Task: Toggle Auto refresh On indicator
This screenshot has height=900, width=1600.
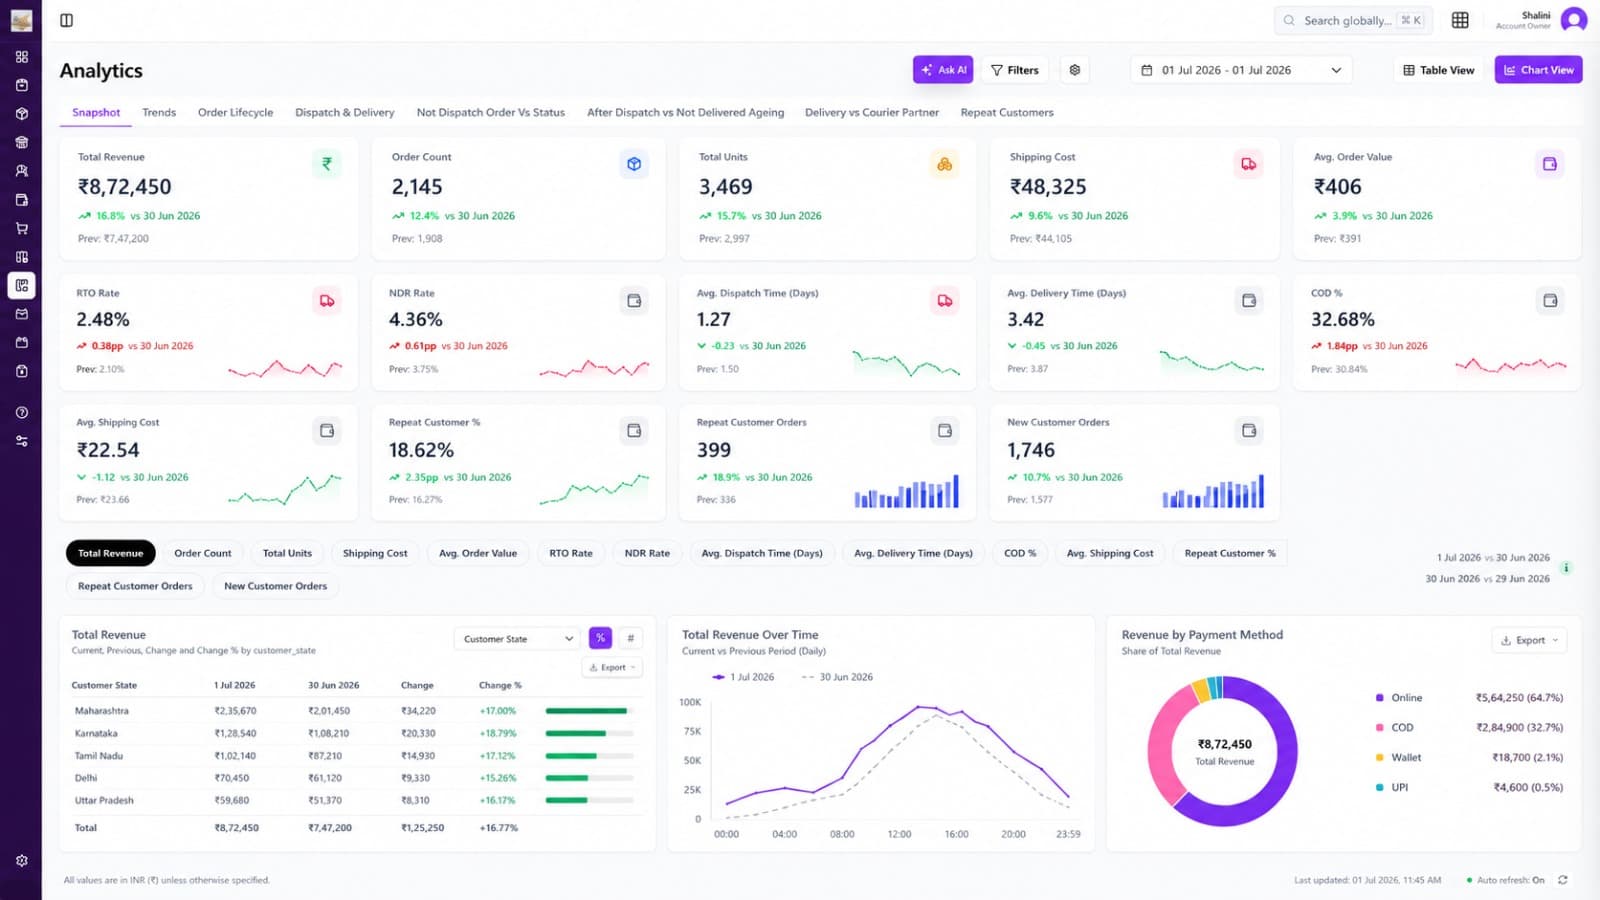Action: pyautogui.click(x=1505, y=880)
